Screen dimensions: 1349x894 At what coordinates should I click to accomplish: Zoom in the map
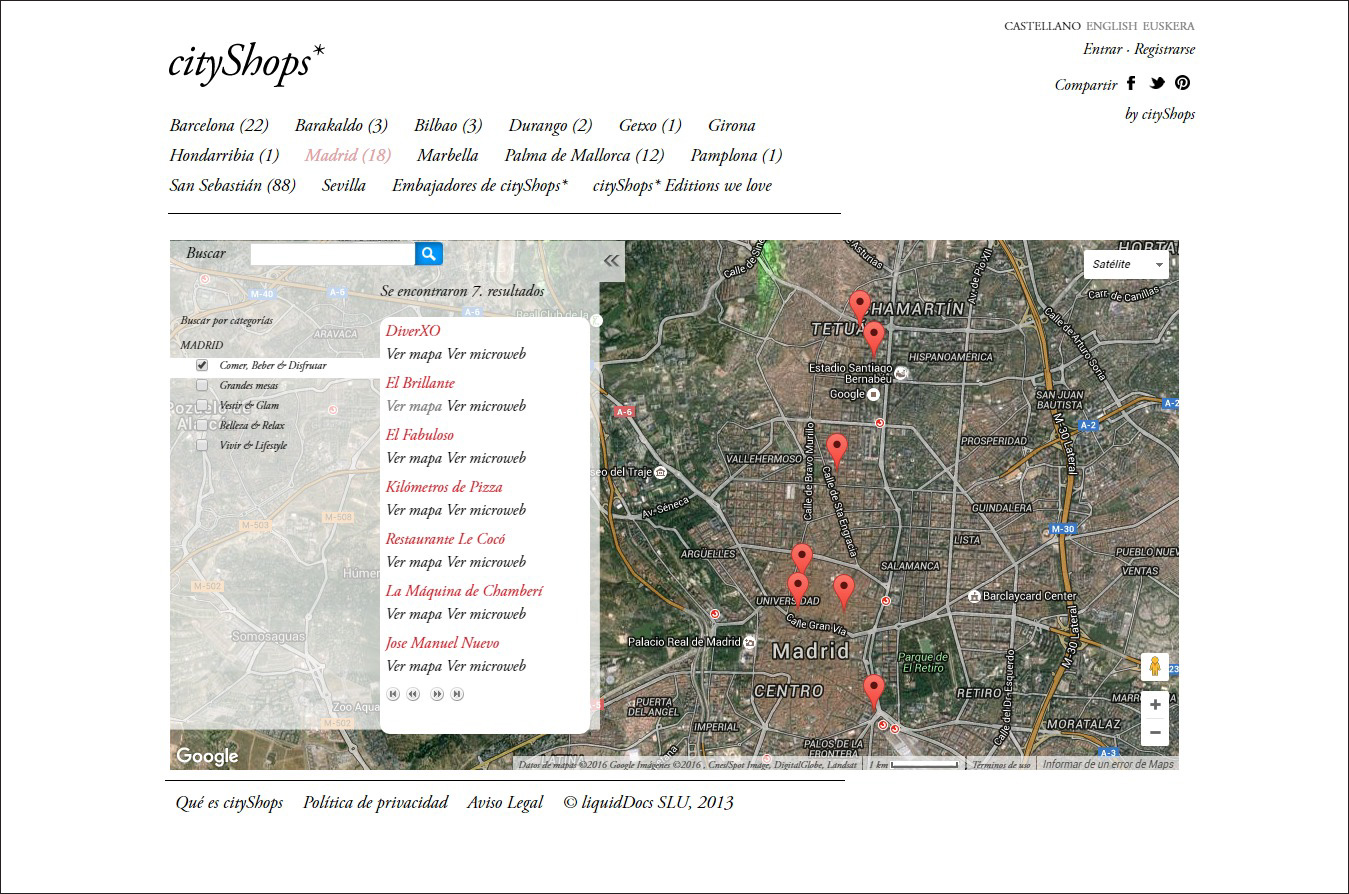pyautogui.click(x=1155, y=705)
